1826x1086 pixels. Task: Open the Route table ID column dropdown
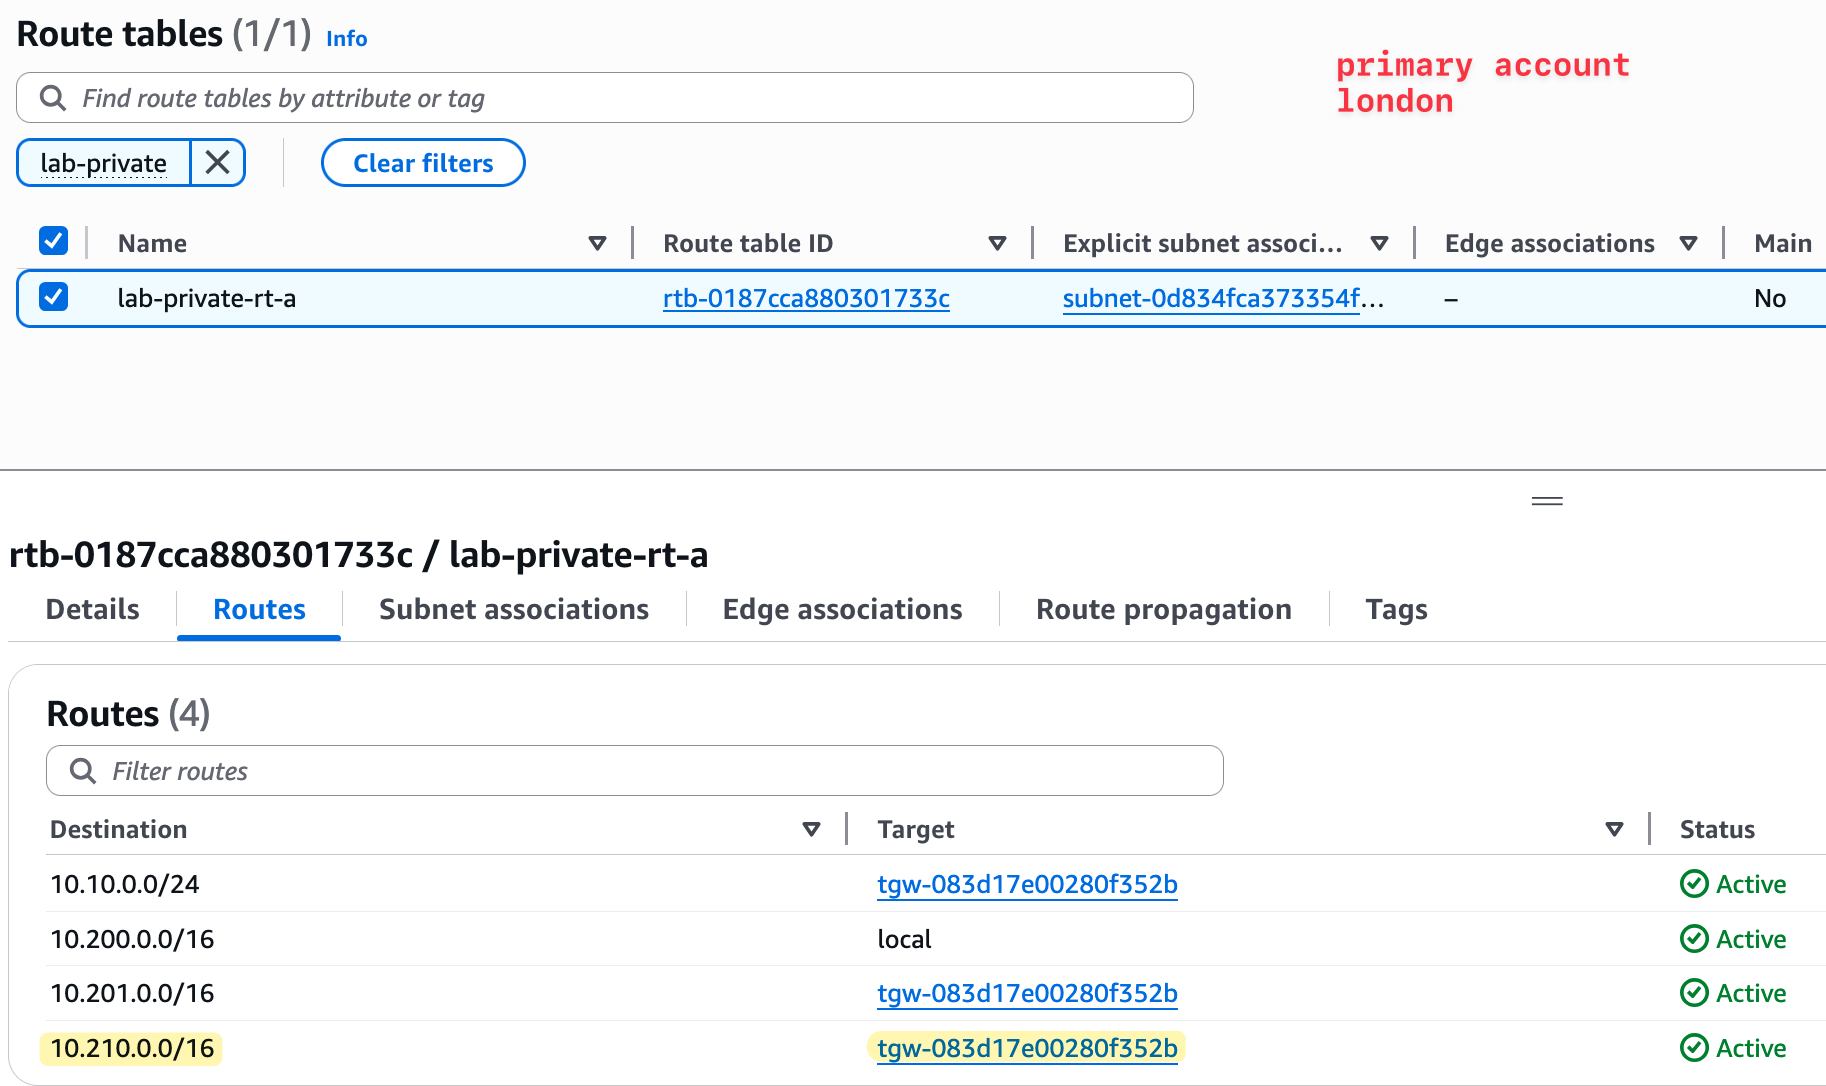(997, 242)
